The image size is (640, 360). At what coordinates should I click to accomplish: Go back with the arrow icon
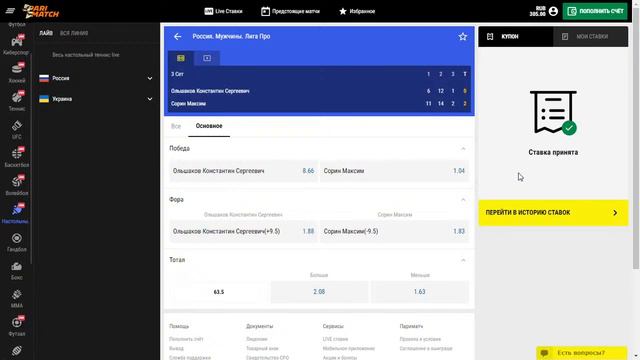coord(177,36)
